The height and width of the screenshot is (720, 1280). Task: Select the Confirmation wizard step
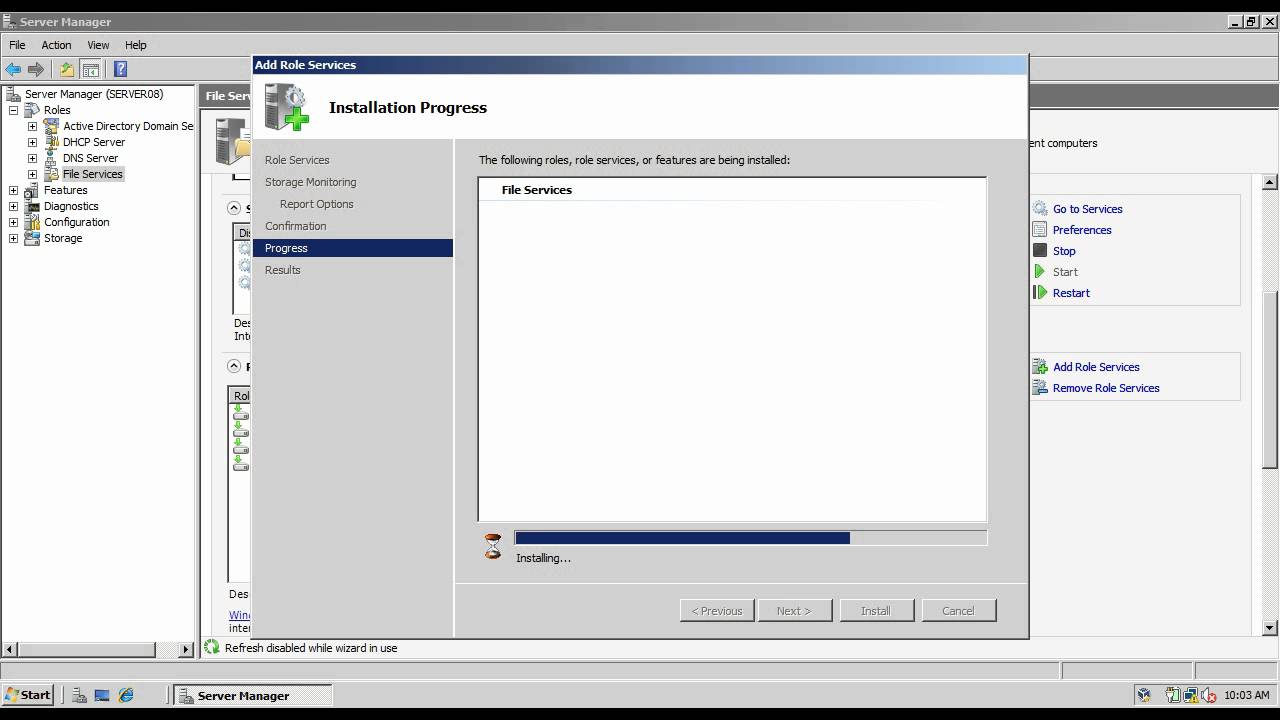pos(295,226)
